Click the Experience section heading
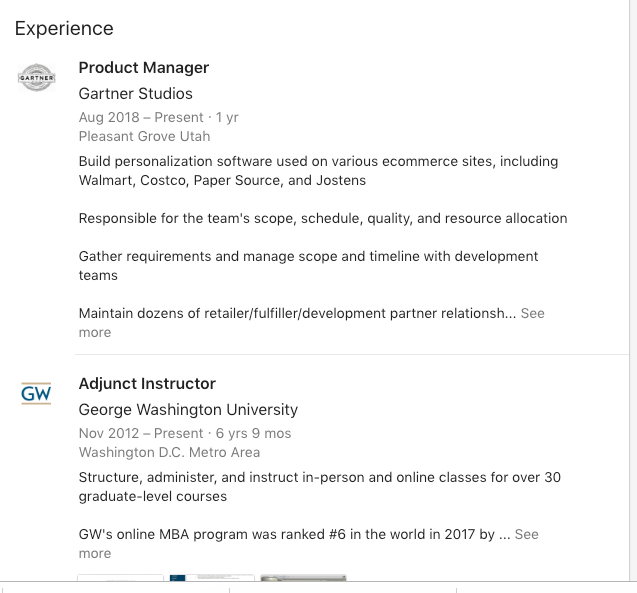This screenshot has width=637, height=593. (64, 28)
